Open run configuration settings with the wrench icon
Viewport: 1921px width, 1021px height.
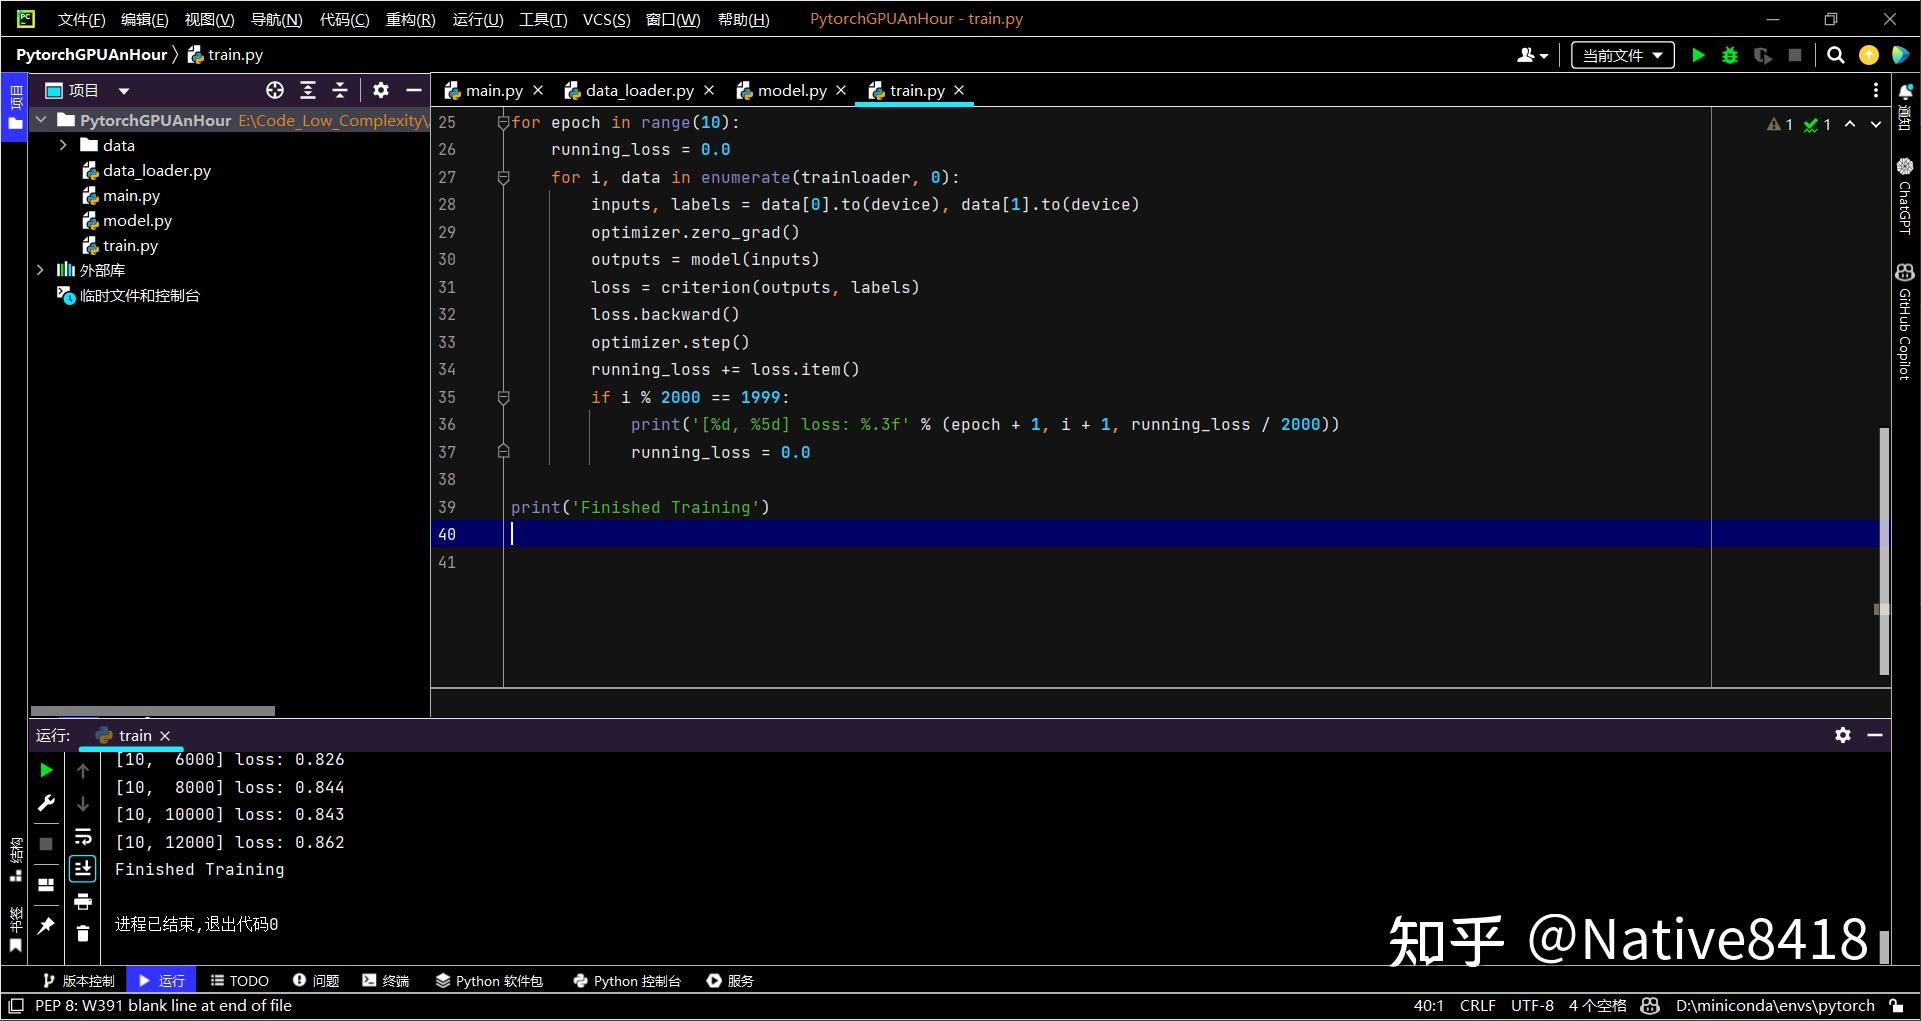45,802
